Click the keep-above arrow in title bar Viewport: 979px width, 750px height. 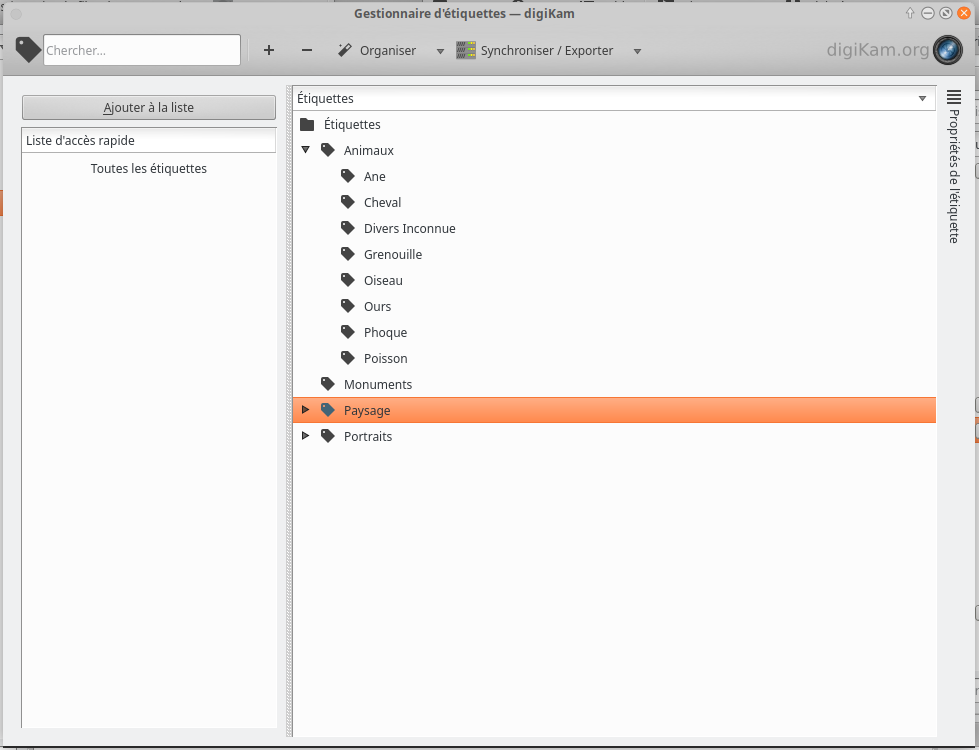click(910, 13)
